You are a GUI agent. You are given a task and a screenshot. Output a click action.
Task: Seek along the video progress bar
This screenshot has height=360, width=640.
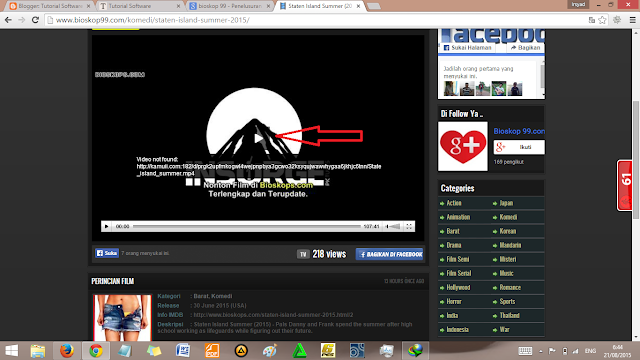(247, 226)
